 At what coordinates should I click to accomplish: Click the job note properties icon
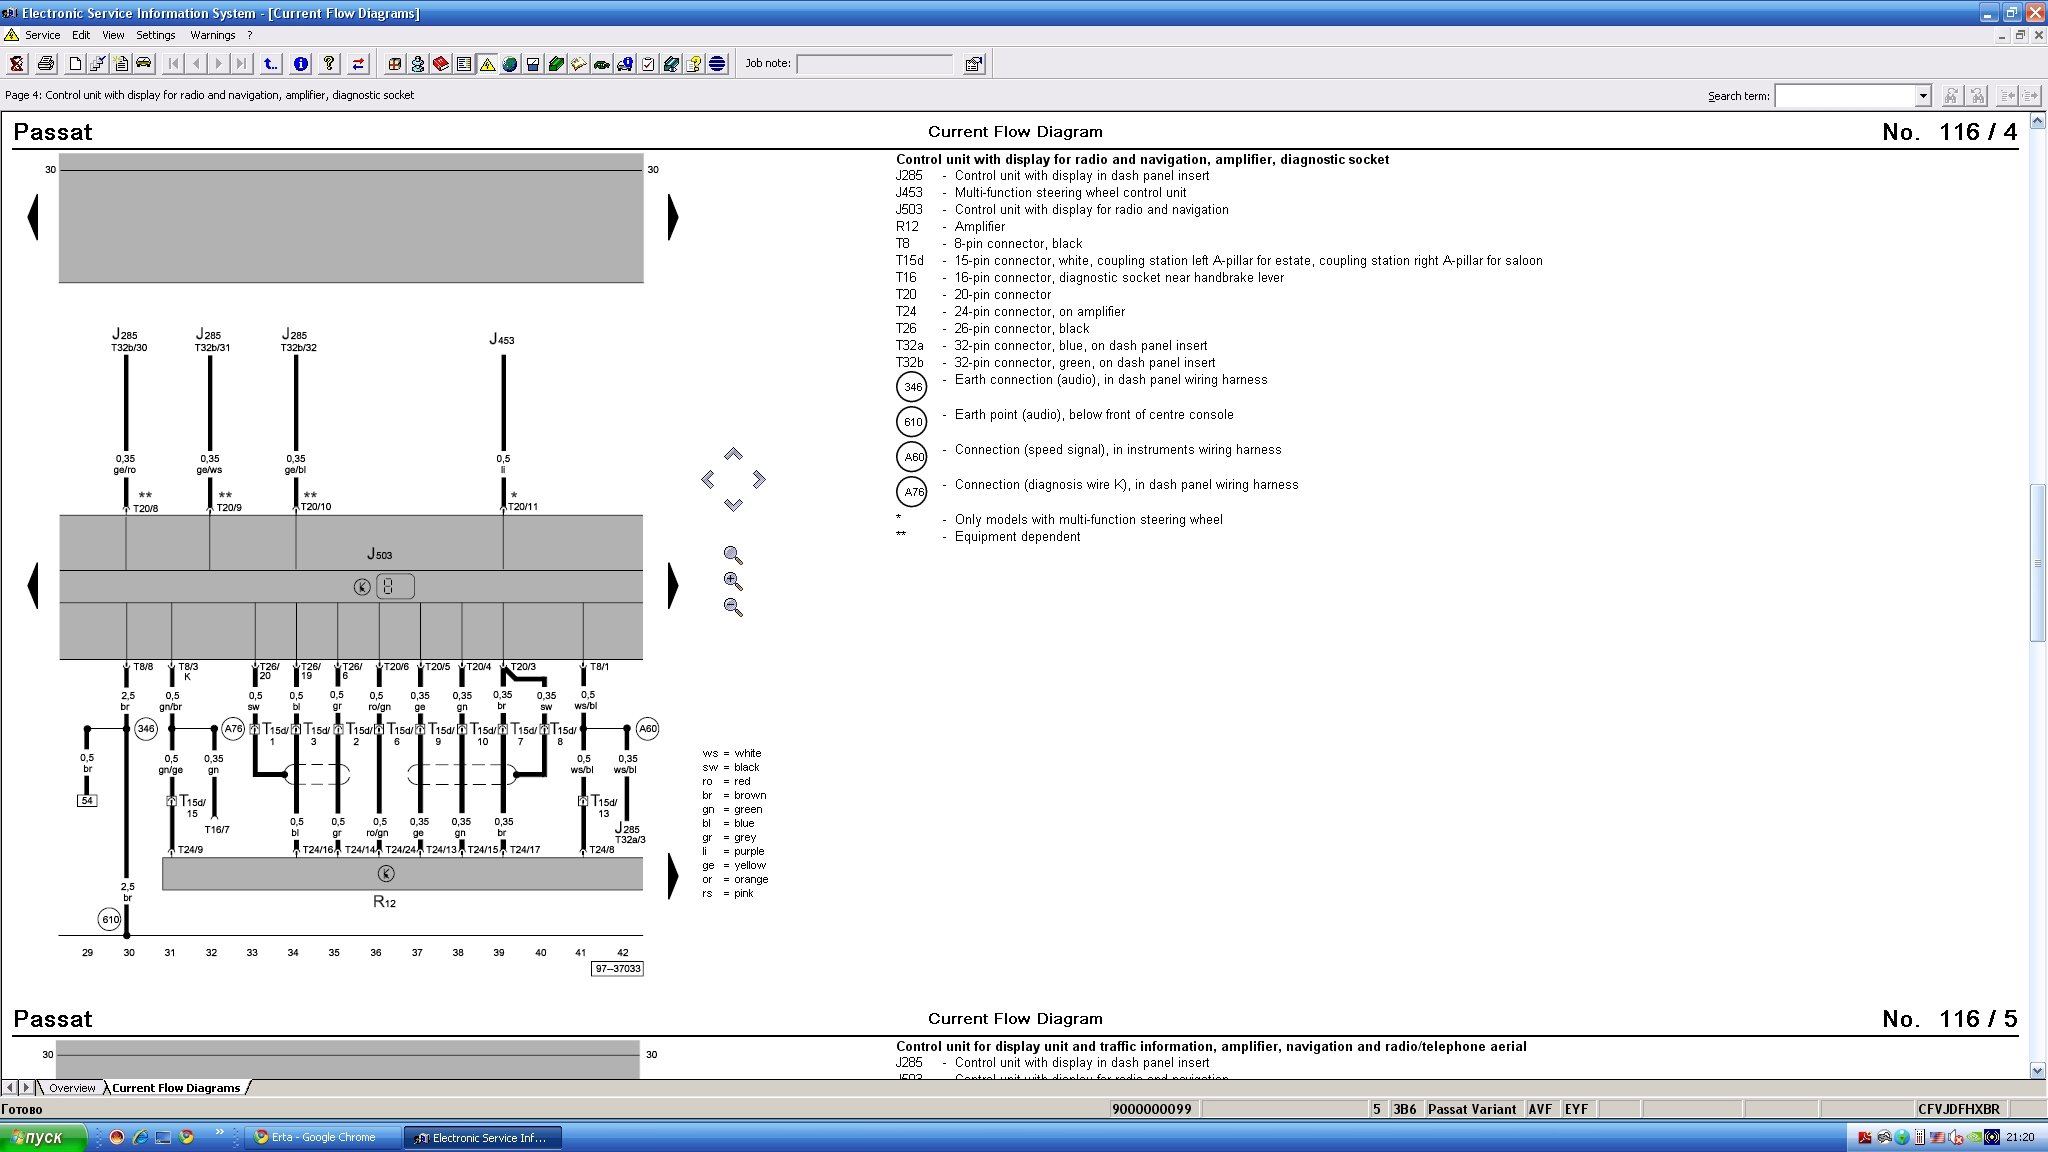click(x=973, y=64)
